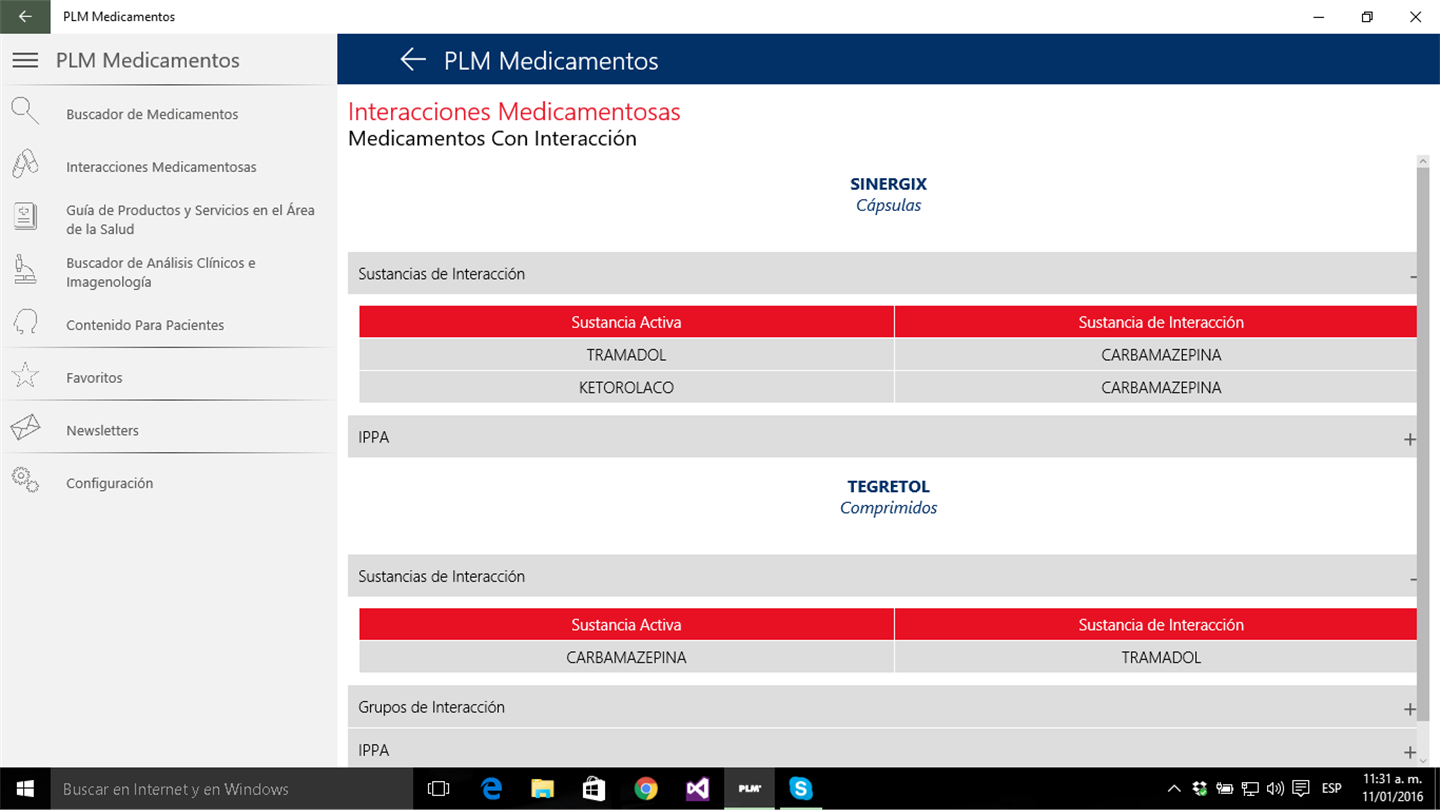The image size is (1440, 810).
Task: Click the PLM app icon in taskbar
Action: click(750, 789)
